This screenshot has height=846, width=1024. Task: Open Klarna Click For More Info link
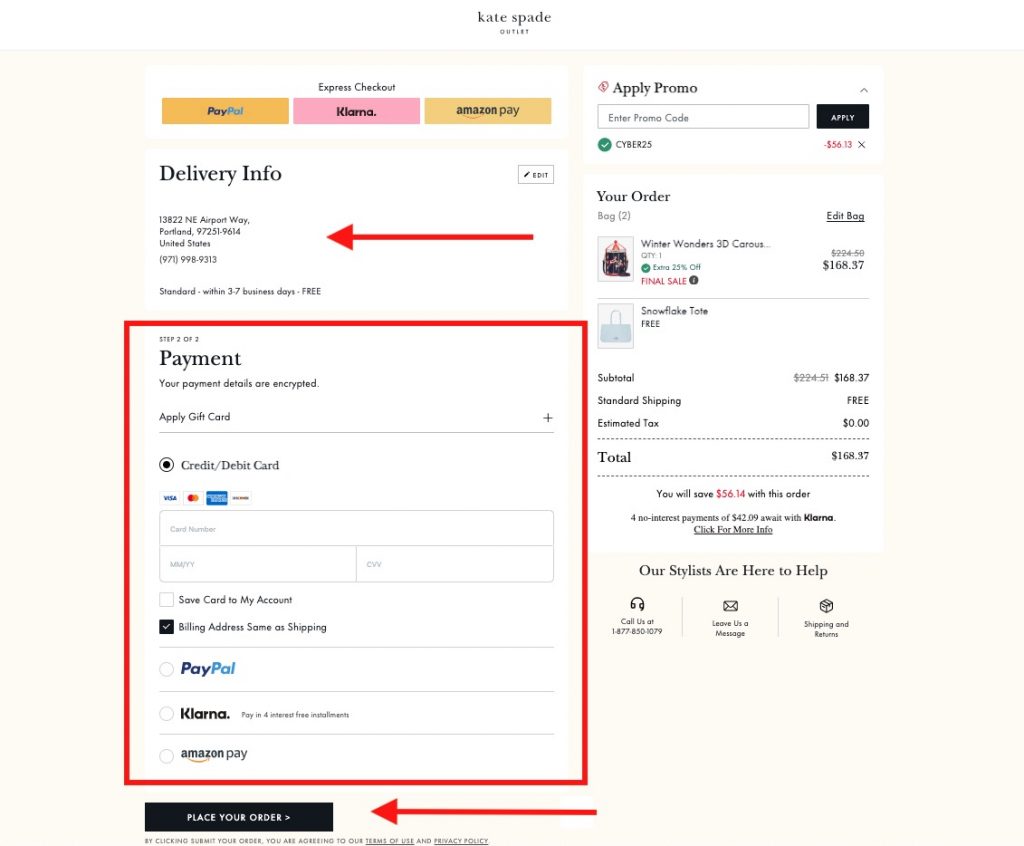(x=733, y=529)
